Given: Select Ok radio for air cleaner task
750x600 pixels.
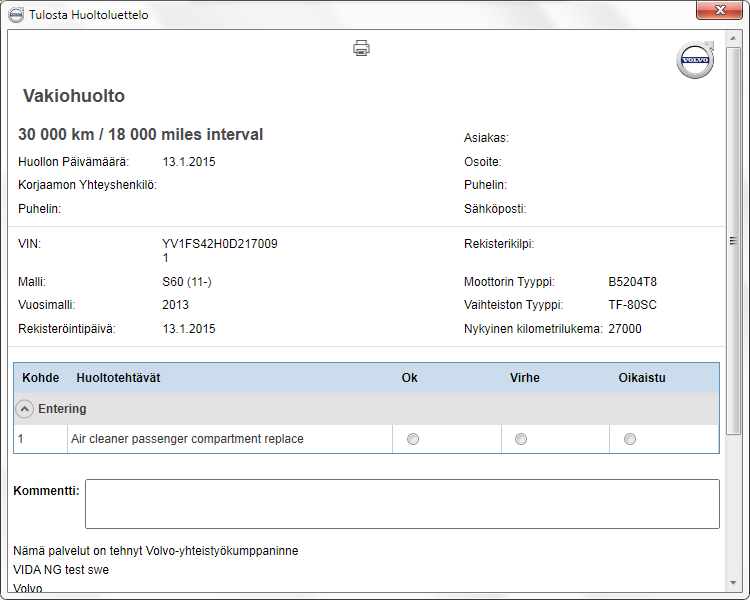Looking at the screenshot, I should tap(413, 439).
